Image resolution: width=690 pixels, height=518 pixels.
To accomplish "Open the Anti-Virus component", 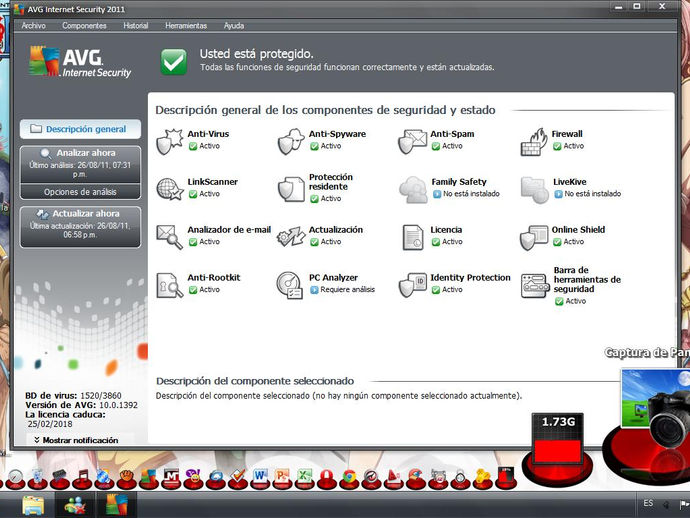I will pos(192,141).
